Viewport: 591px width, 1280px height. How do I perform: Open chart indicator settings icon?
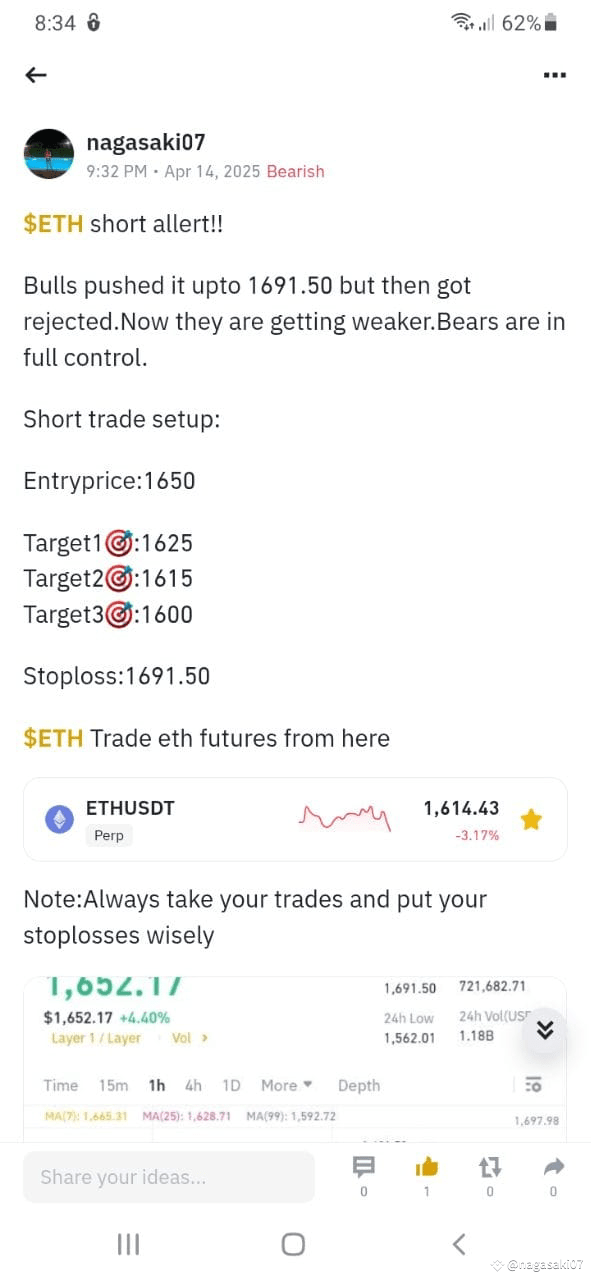pyautogui.click(x=533, y=1085)
